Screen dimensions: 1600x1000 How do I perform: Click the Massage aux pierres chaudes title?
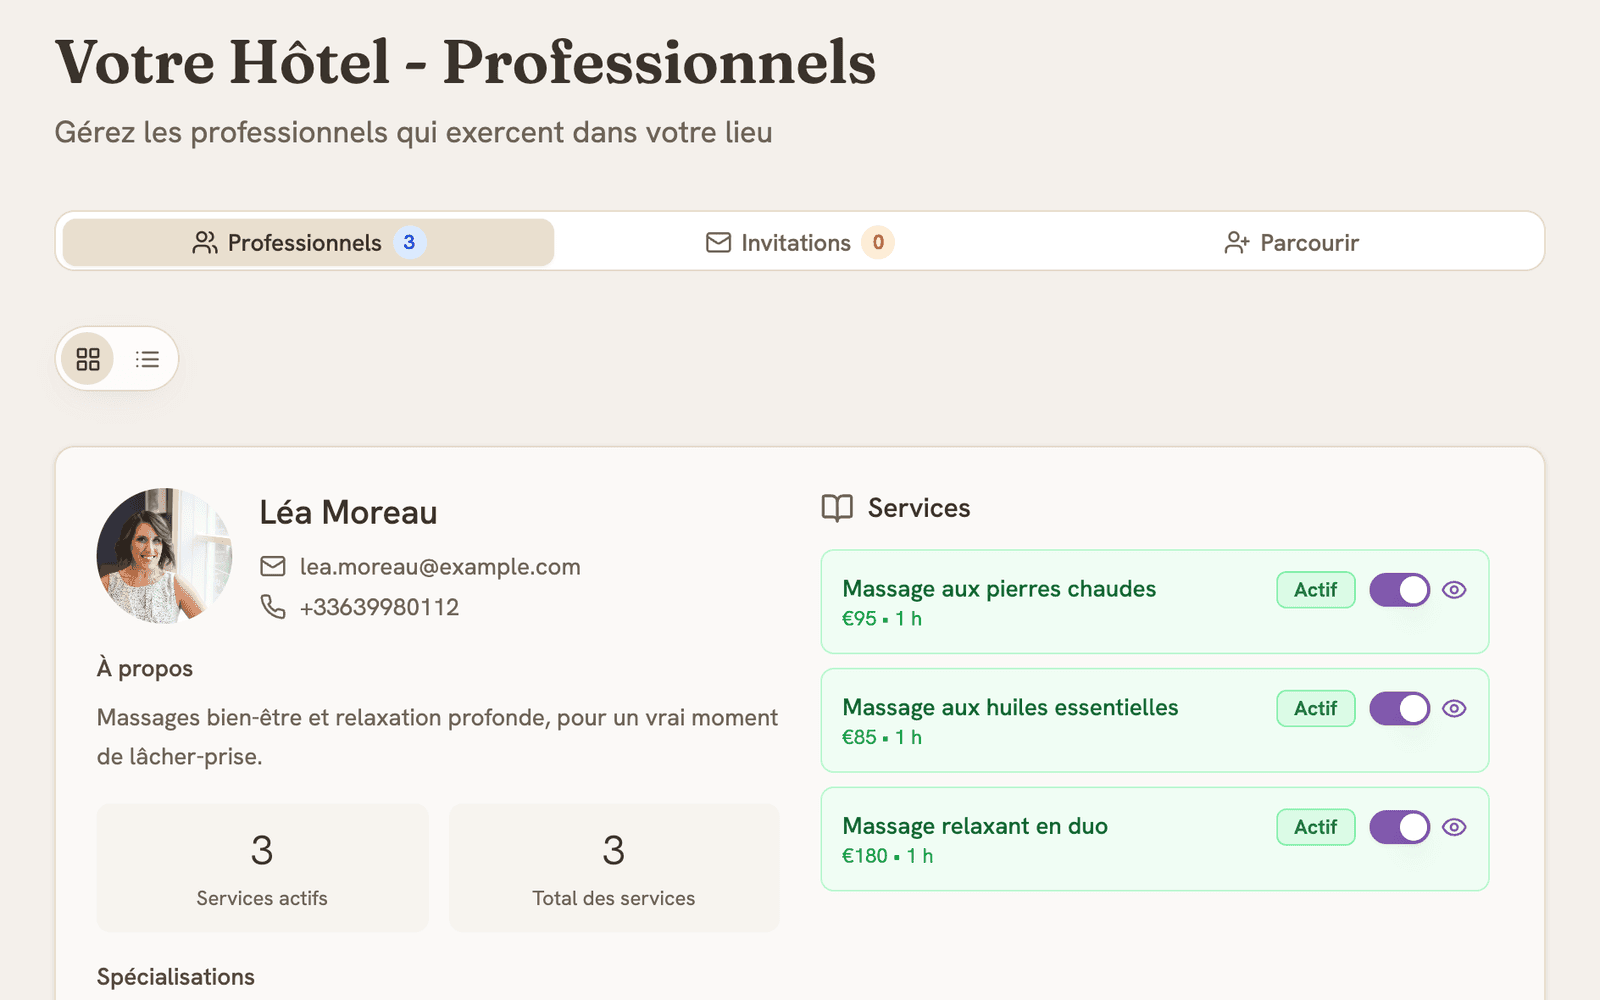click(999, 589)
